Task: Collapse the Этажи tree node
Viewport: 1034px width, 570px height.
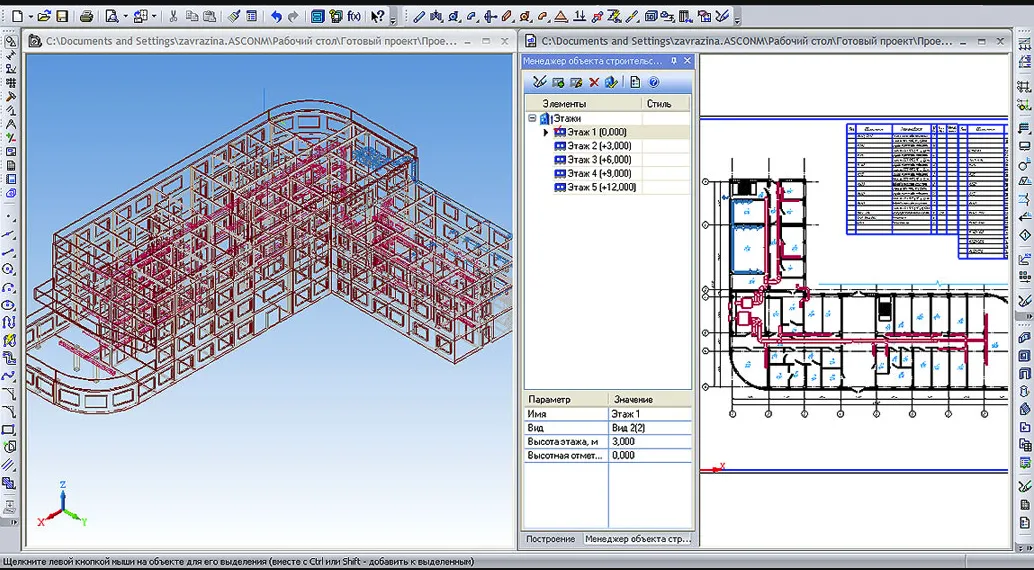Action: pos(532,119)
